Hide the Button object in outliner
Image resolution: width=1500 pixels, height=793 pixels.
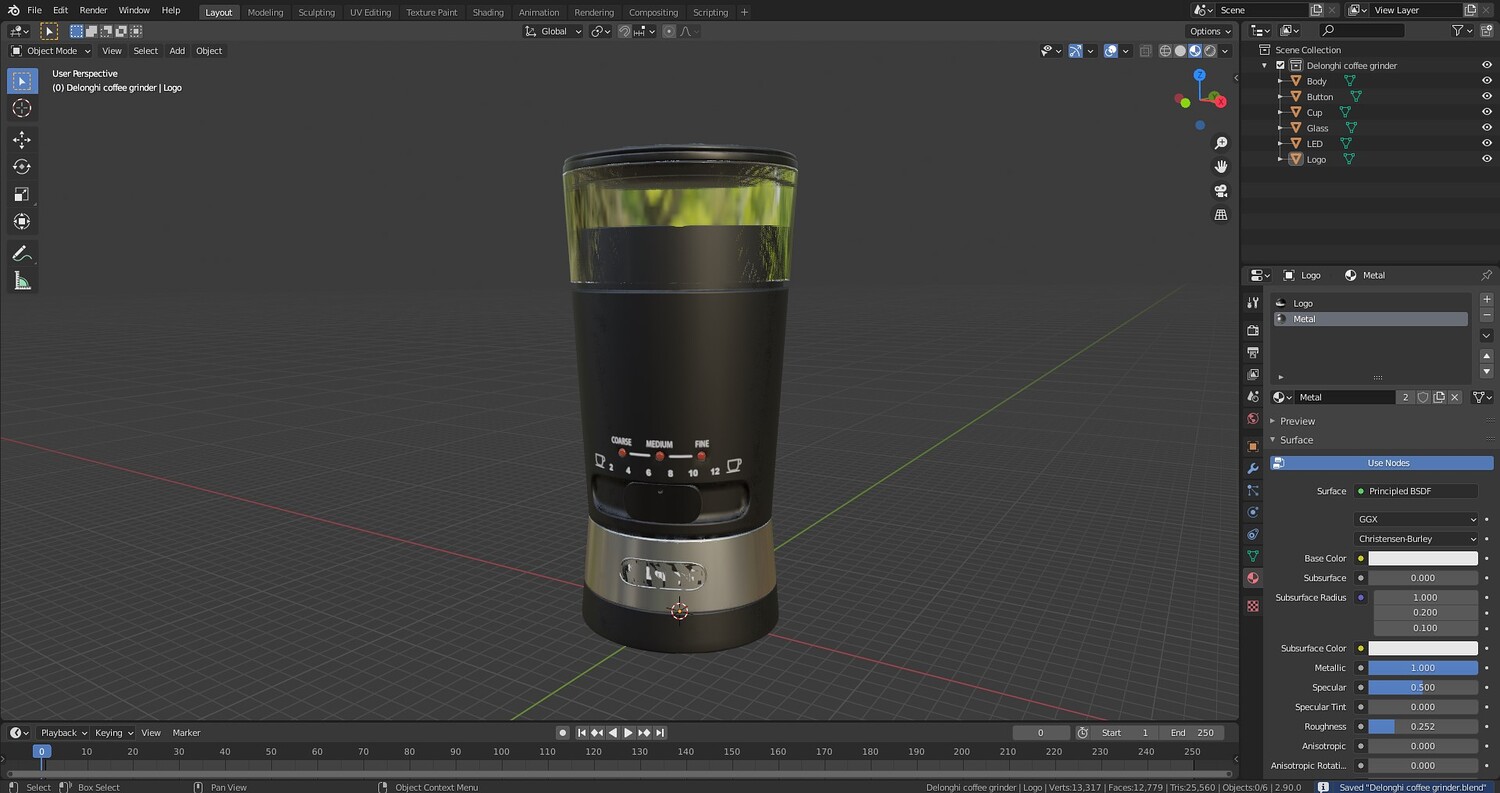tap(1487, 97)
